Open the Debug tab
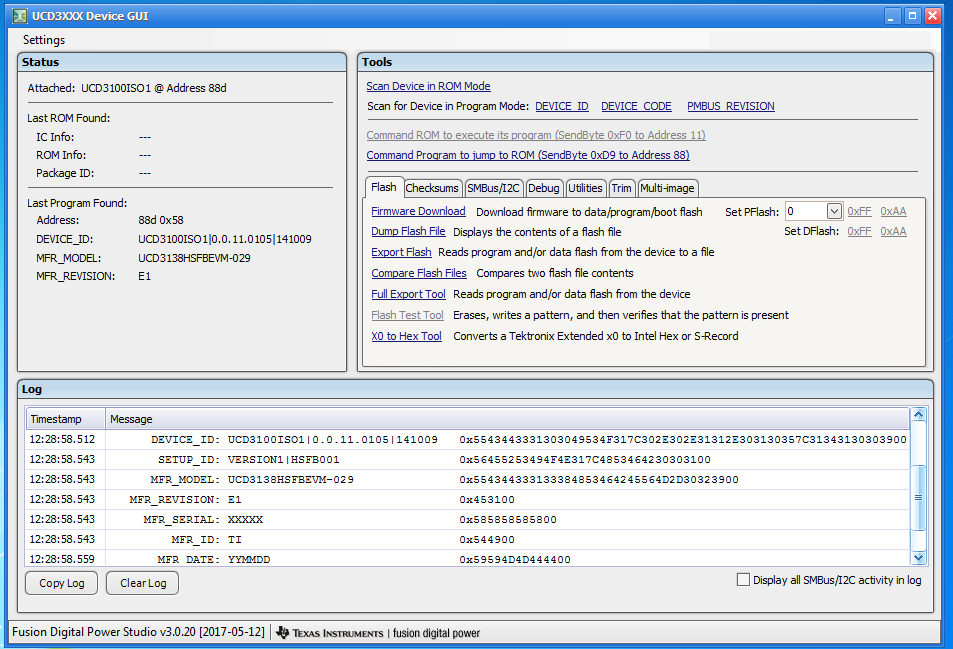This screenshot has width=953, height=649. [543, 188]
